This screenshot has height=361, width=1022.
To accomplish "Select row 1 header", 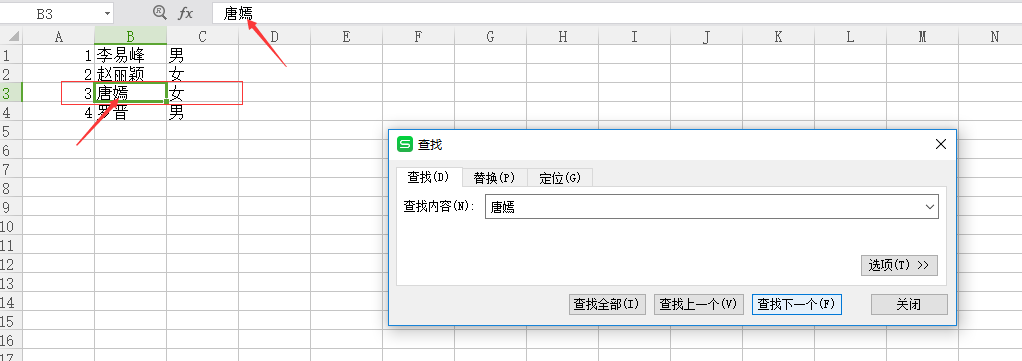I will click(x=11, y=55).
